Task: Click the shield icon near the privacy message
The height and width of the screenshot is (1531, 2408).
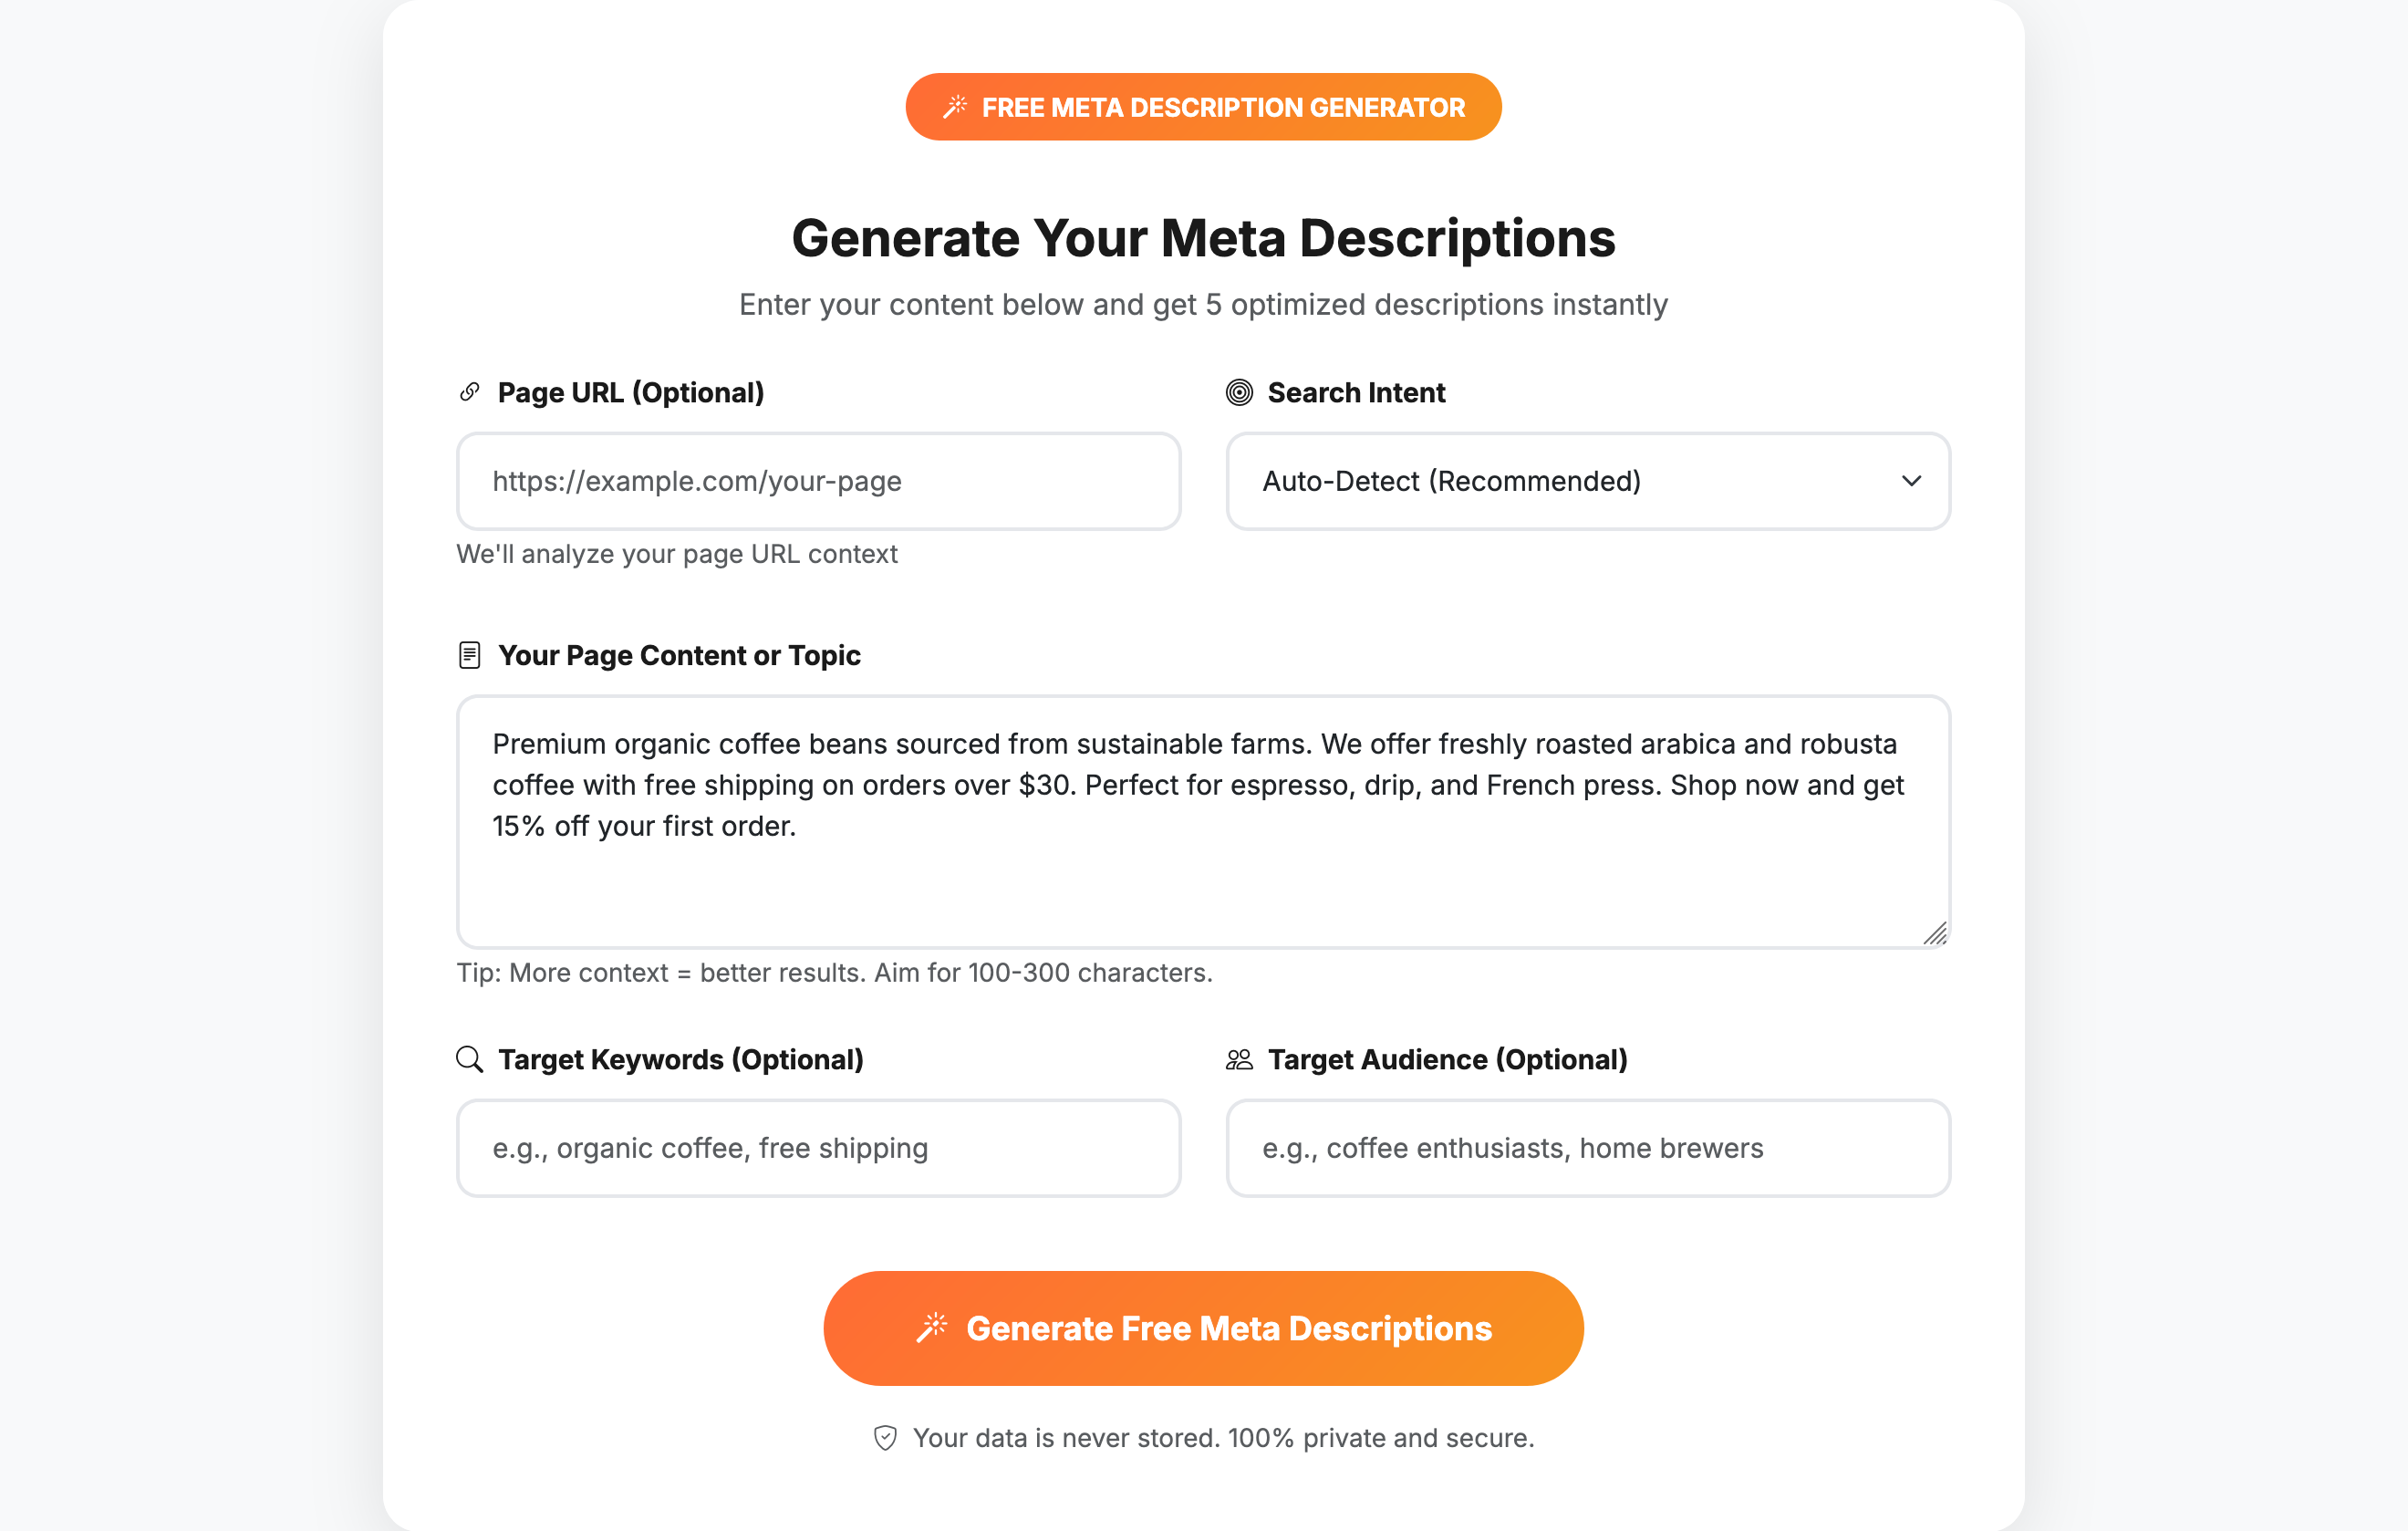Action: coord(884,1437)
